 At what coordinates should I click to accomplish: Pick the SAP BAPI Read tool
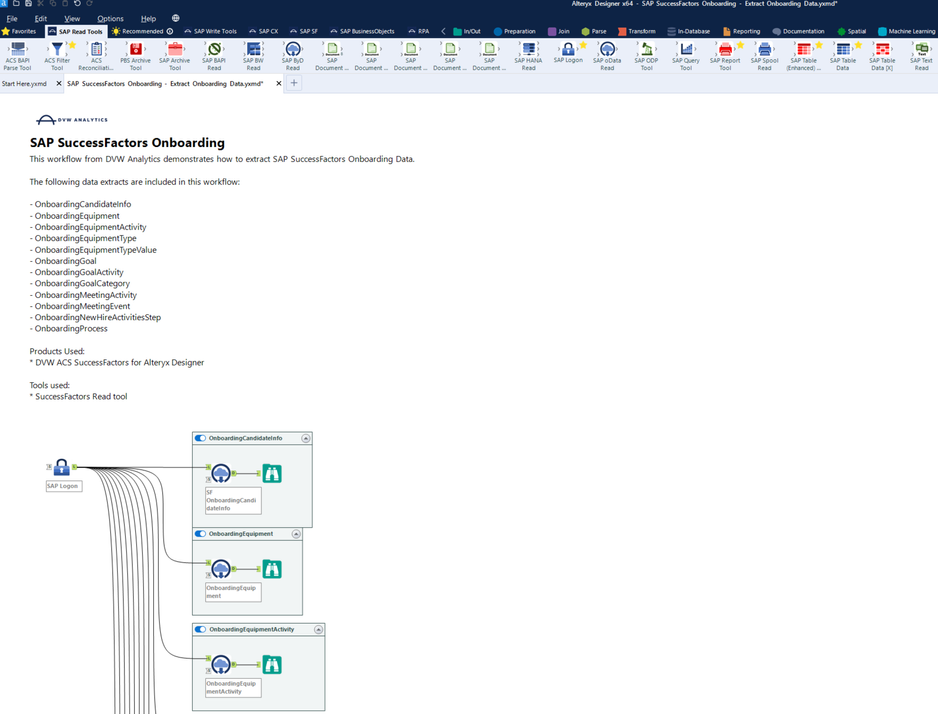(x=214, y=49)
